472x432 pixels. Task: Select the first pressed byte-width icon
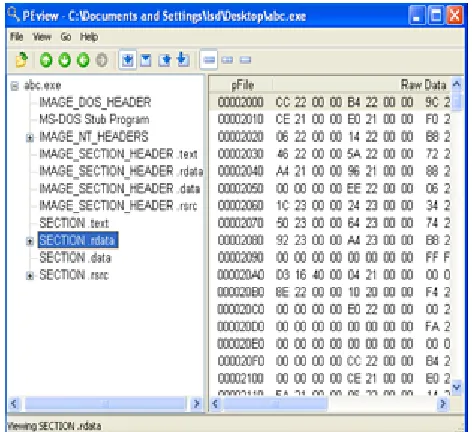pyautogui.click(x=209, y=60)
